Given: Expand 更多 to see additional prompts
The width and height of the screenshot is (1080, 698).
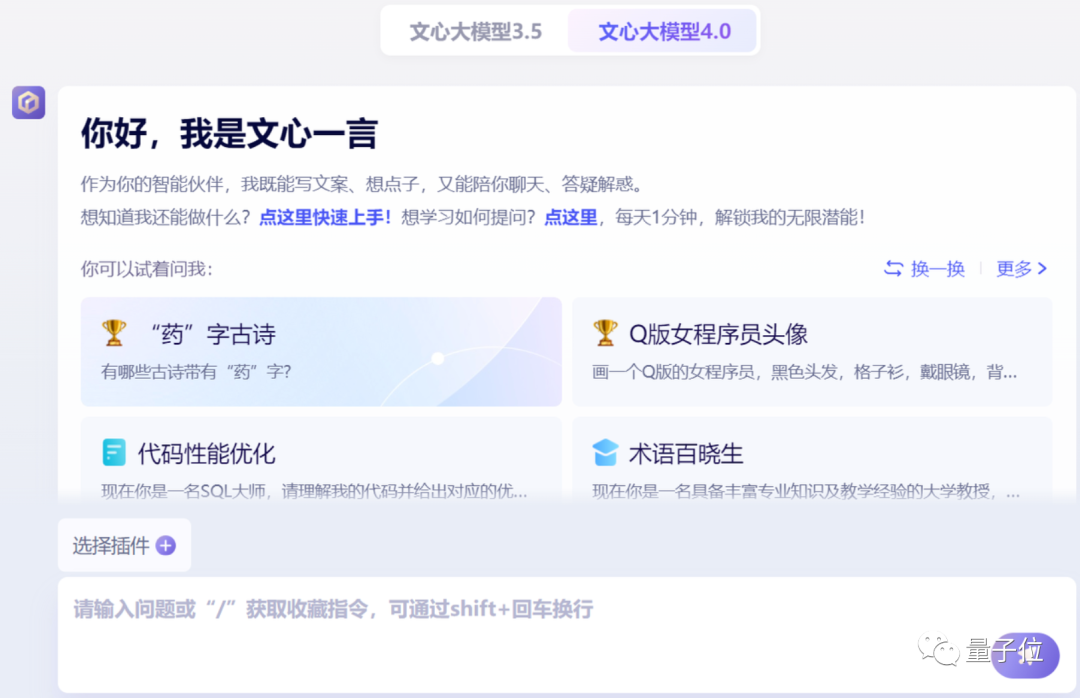Looking at the screenshot, I should [1013, 268].
